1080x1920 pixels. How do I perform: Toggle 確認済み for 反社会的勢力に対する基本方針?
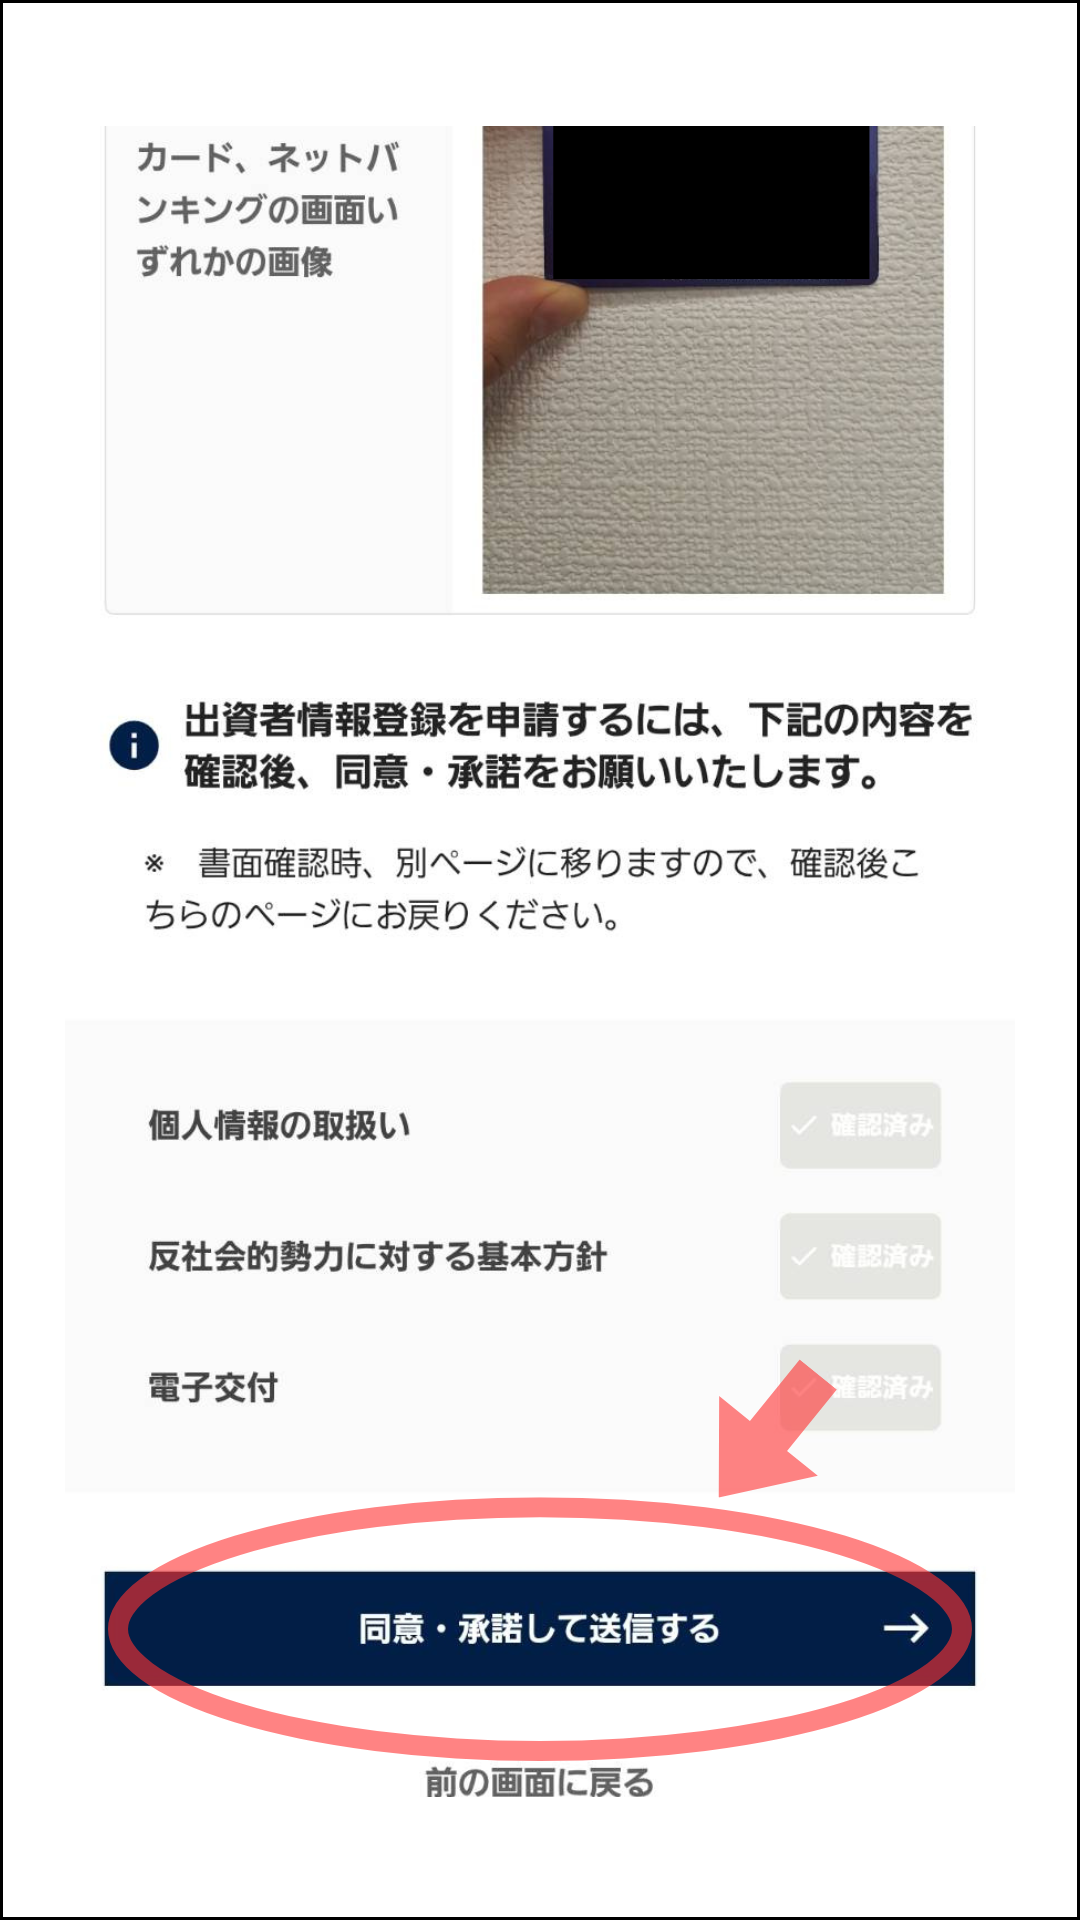click(x=860, y=1256)
